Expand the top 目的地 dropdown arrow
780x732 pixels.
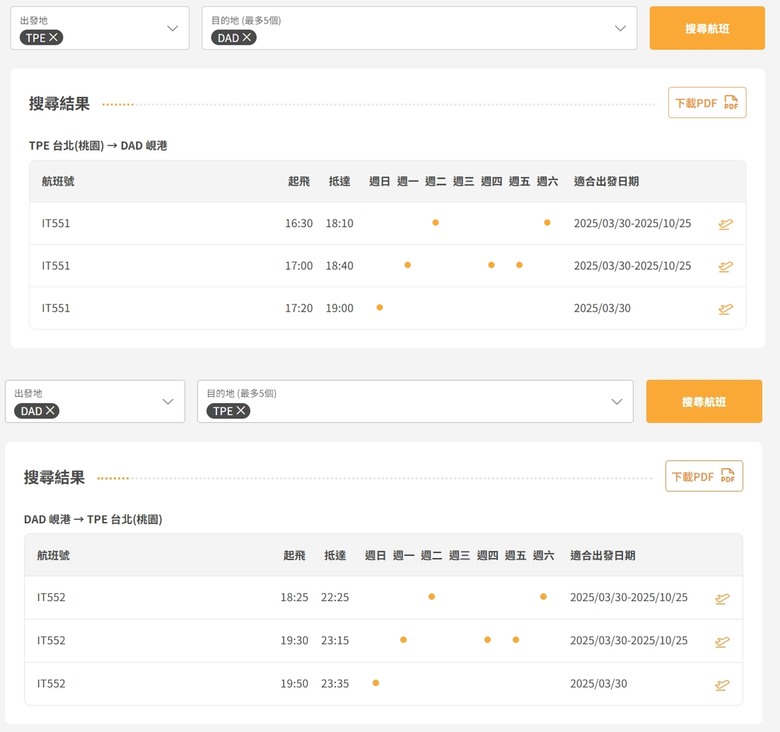[620, 28]
